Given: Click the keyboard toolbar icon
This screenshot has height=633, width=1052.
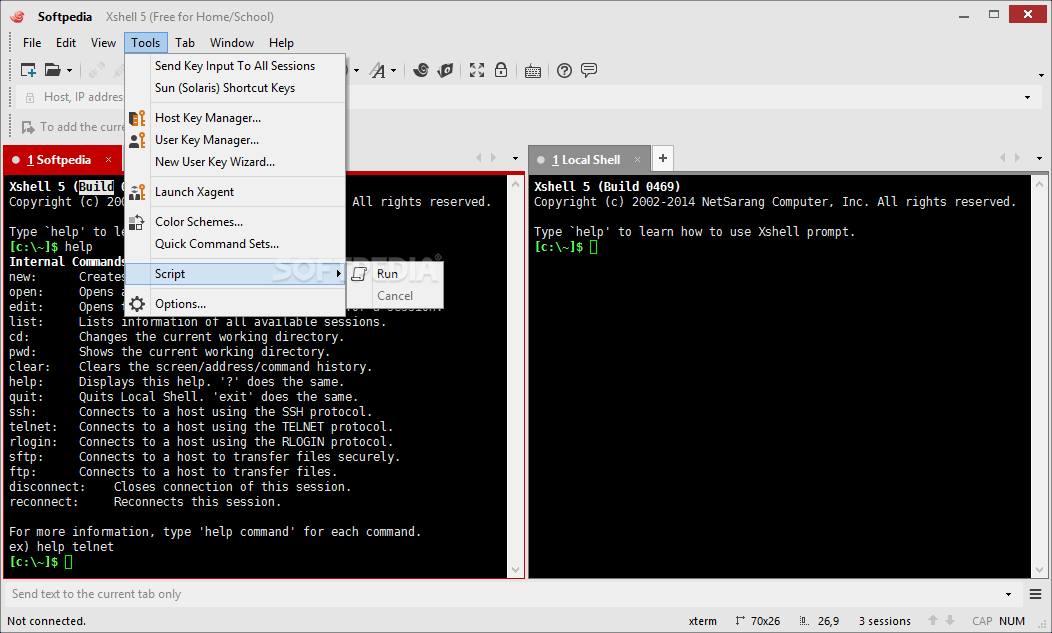Looking at the screenshot, I should tap(533, 70).
